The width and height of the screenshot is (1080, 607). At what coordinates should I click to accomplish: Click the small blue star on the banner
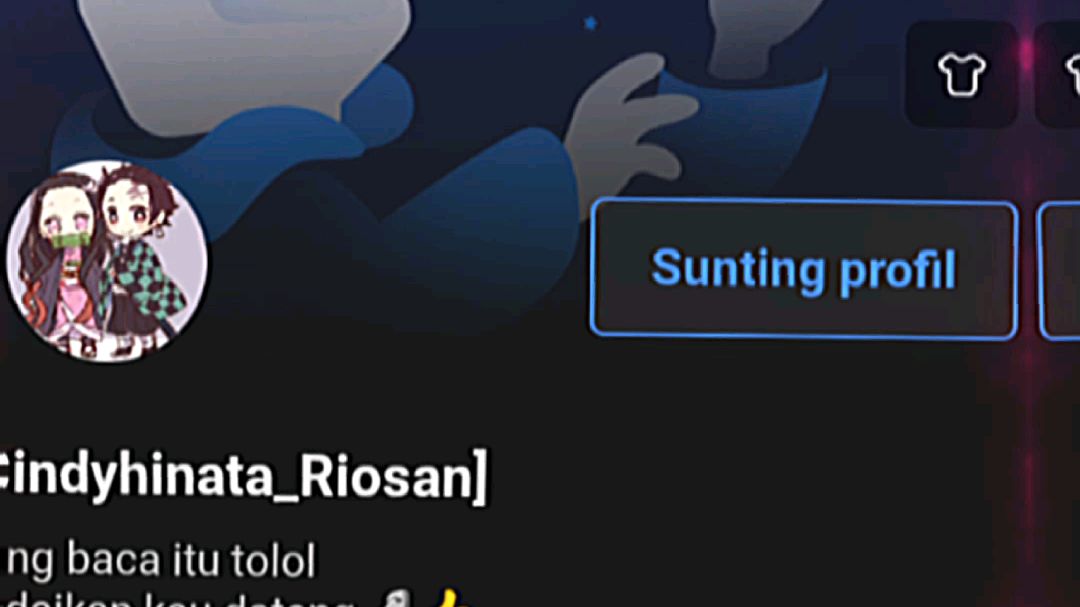coord(590,23)
